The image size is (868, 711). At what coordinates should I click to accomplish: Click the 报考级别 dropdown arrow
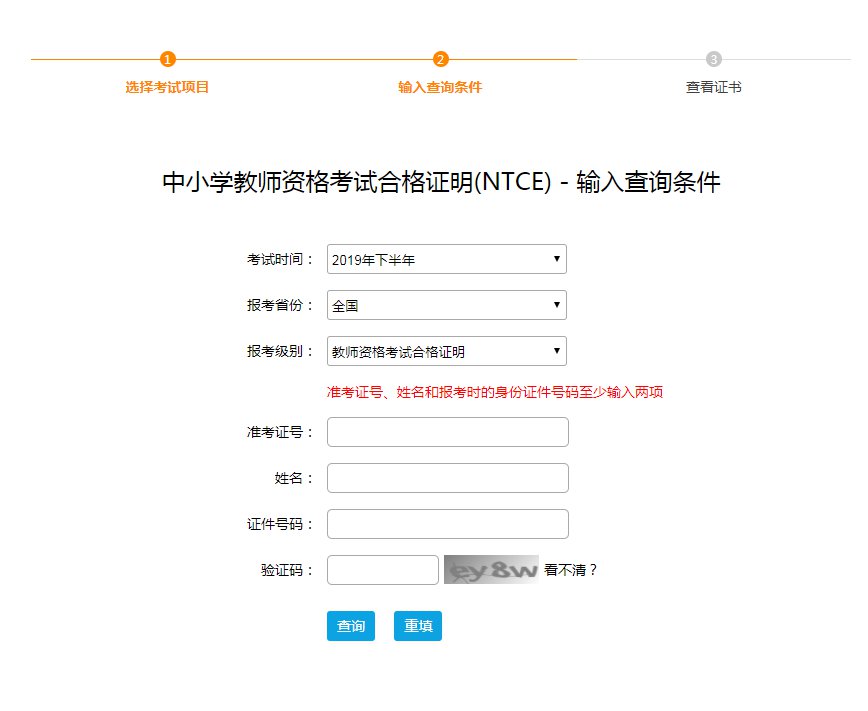(556, 352)
